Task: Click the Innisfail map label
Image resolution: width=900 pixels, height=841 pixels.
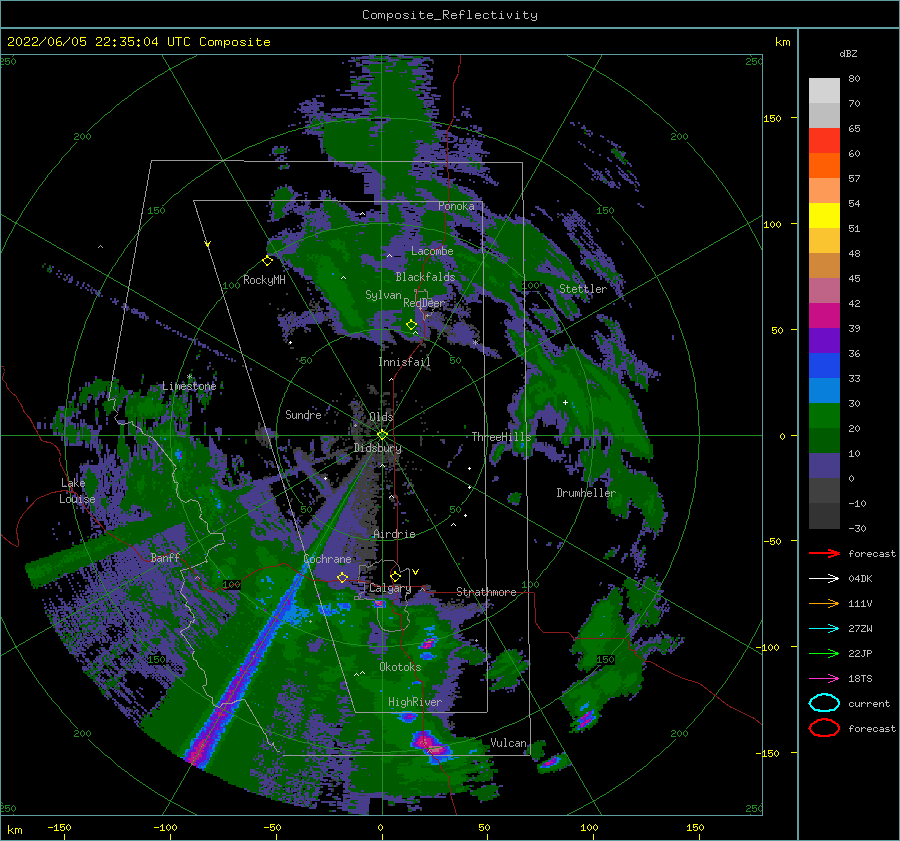Action: [x=404, y=362]
